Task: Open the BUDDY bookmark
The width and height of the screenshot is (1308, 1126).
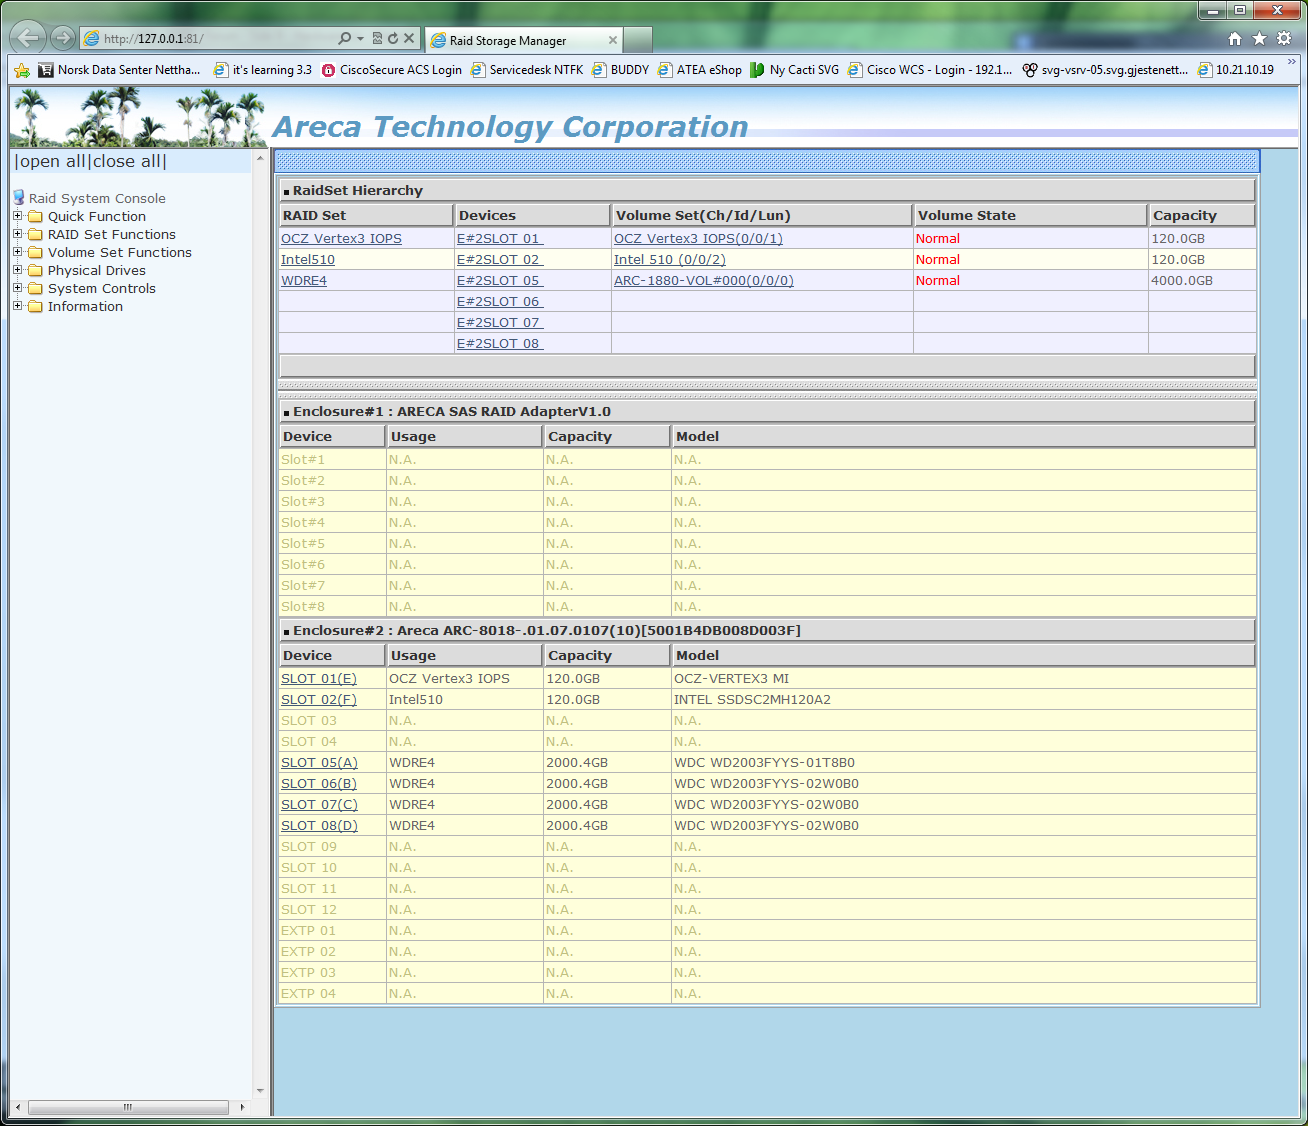Action: click(620, 70)
